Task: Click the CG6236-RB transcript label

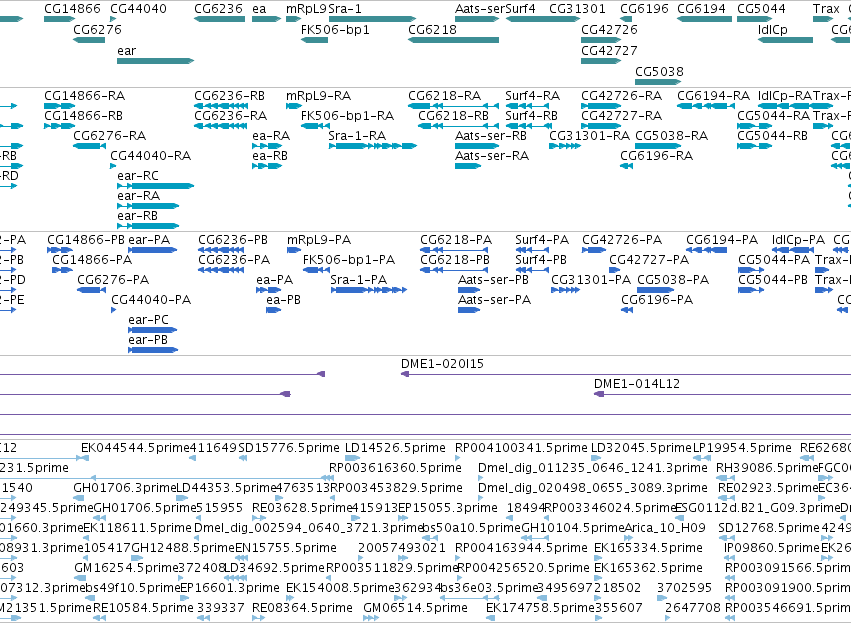Action: coord(230,96)
